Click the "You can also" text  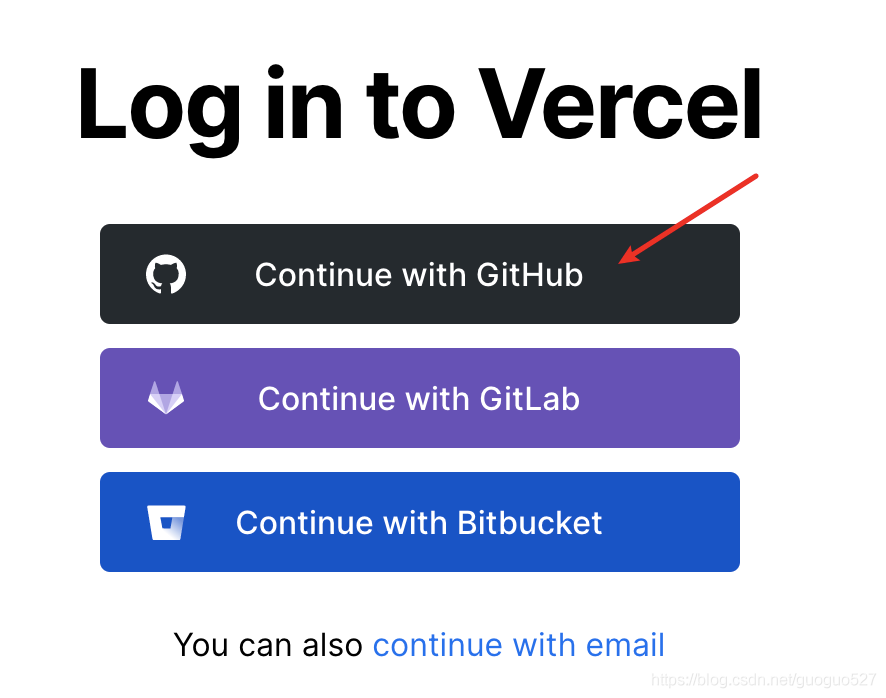tap(268, 645)
